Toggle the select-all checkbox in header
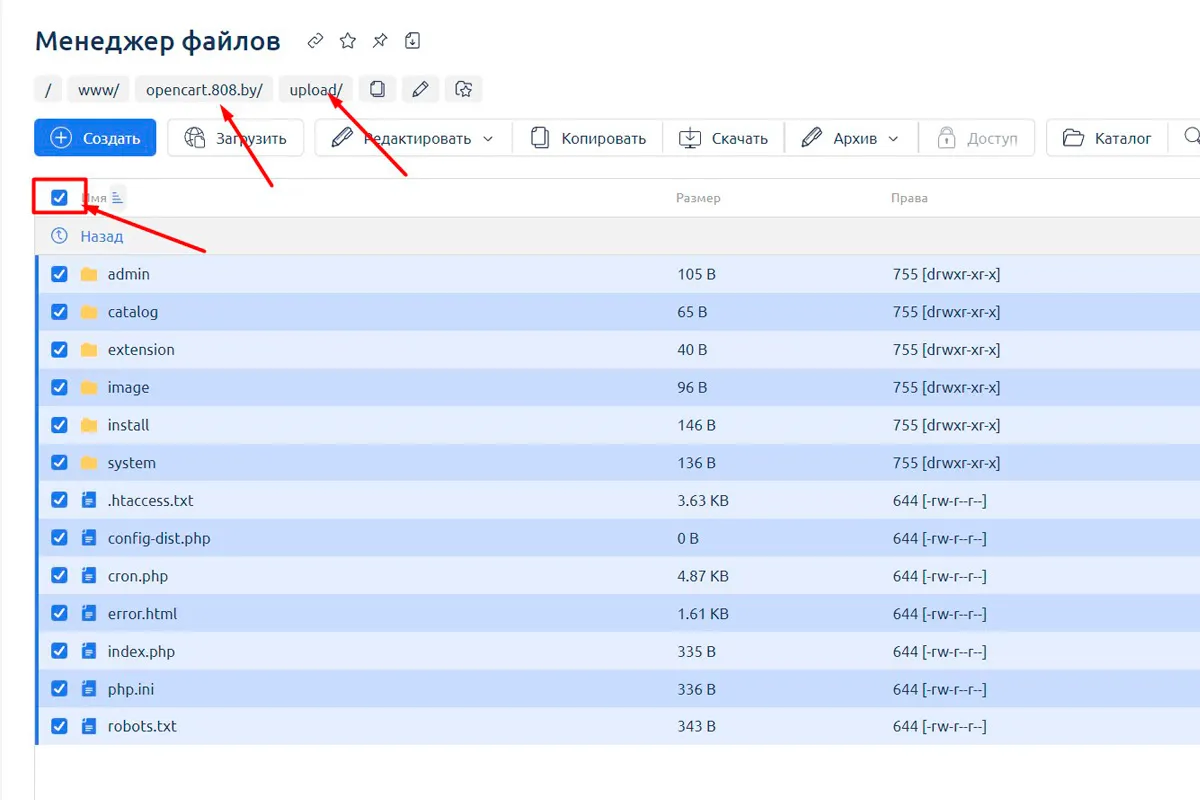Image resolution: width=1200 pixels, height=800 pixels. pyautogui.click(x=59, y=198)
